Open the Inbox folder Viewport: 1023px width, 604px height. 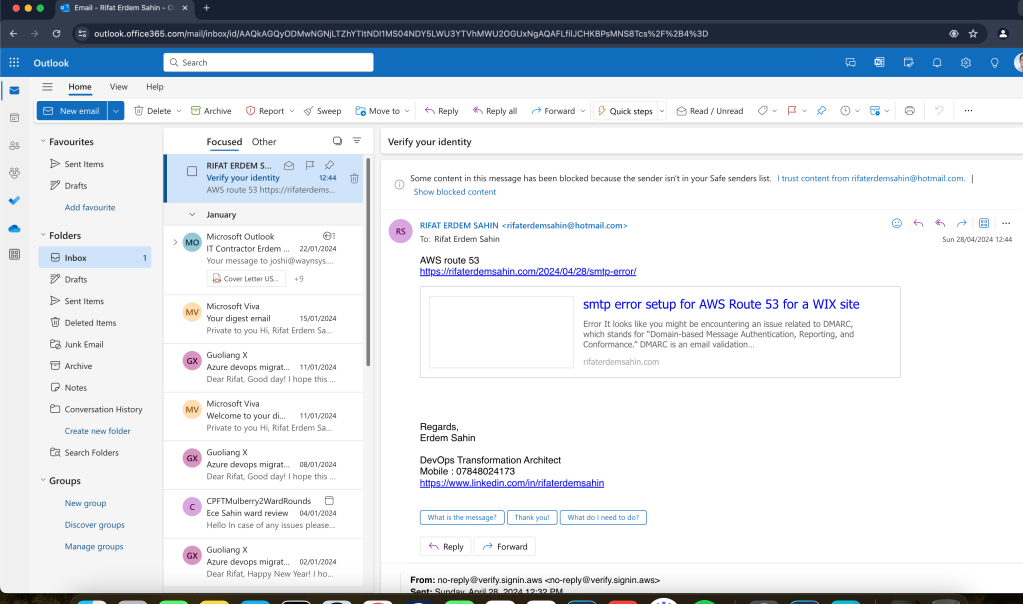tap(95, 258)
